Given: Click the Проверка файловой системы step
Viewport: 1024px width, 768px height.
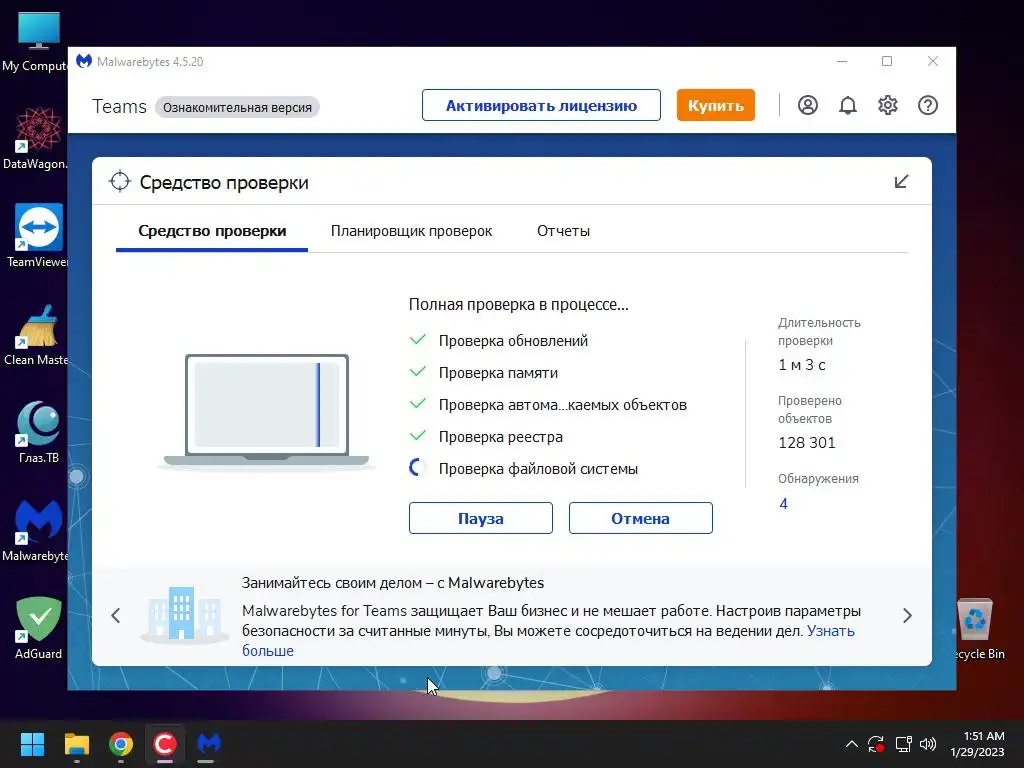Looking at the screenshot, I should (x=538, y=469).
